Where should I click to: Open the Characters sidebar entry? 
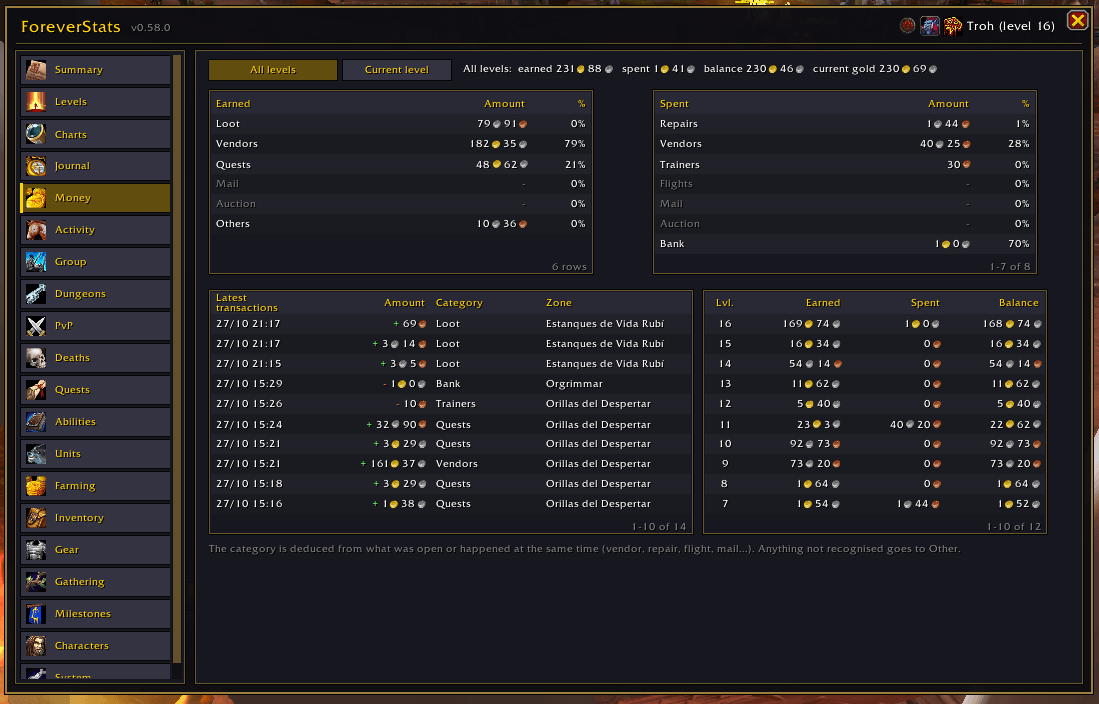point(95,646)
